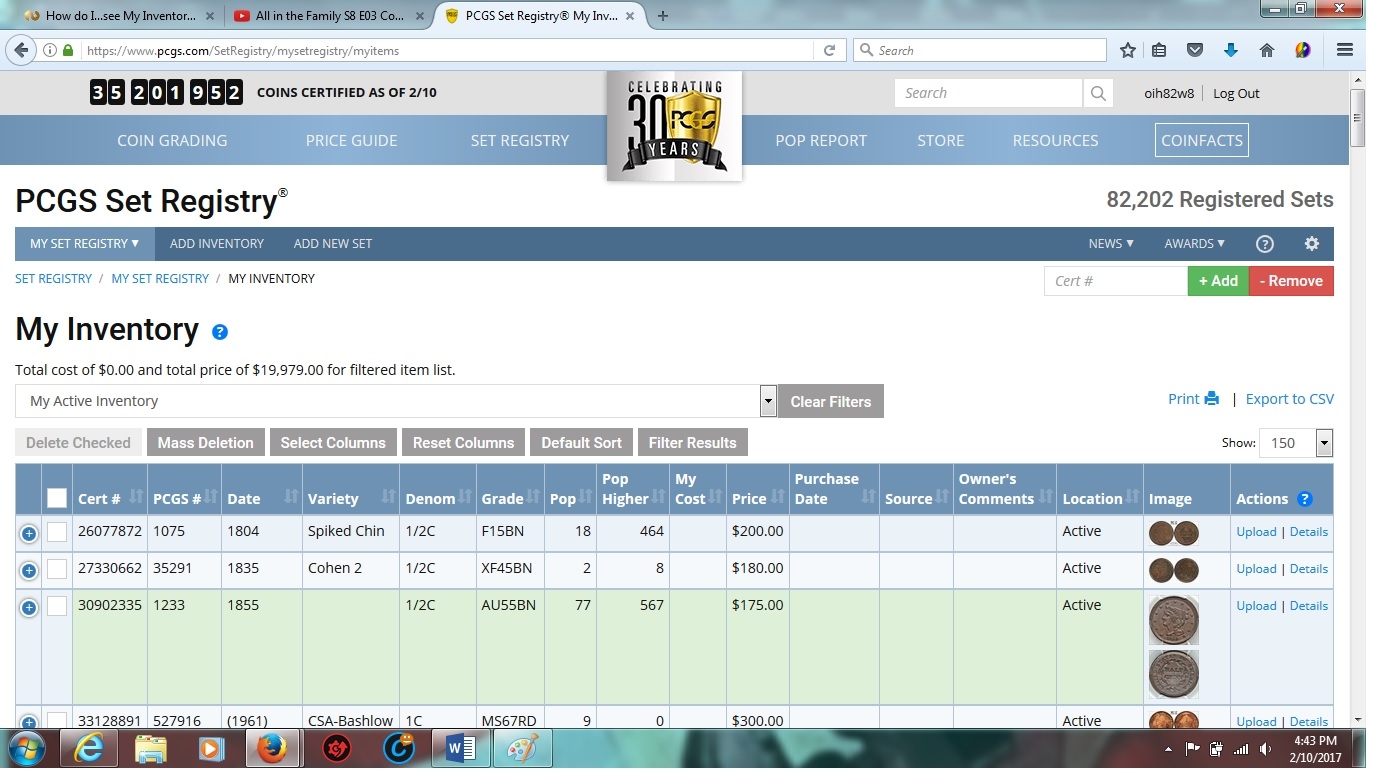Click Details link for cert 27330662

point(1309,569)
